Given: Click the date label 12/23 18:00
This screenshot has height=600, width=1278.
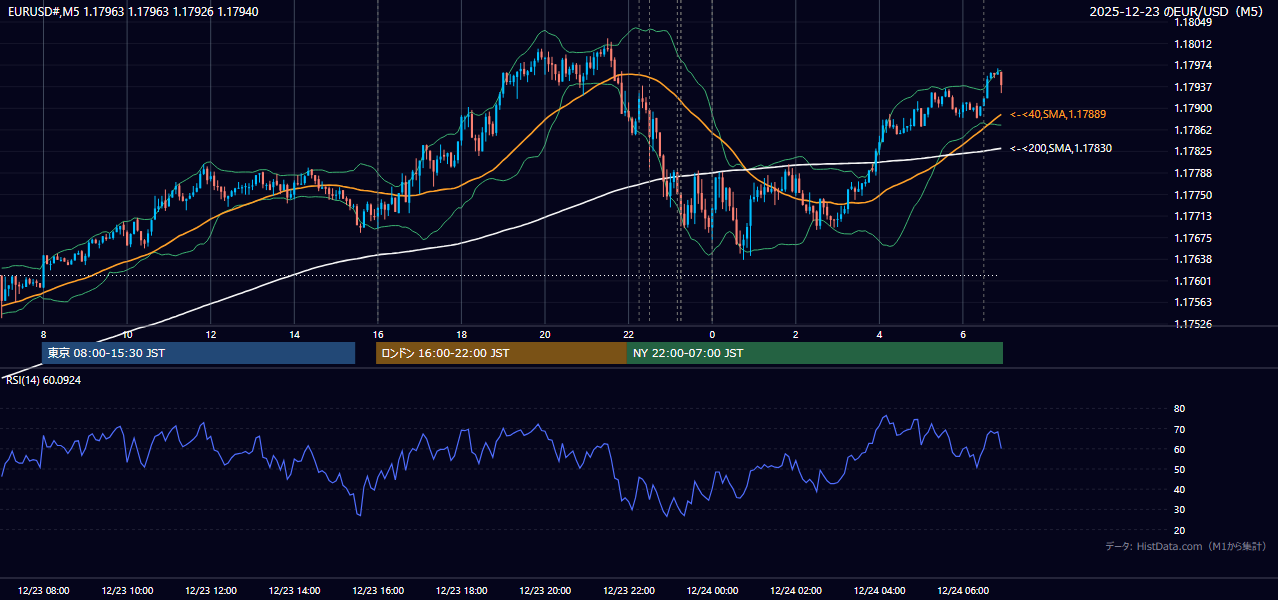Looking at the screenshot, I should click(462, 591).
